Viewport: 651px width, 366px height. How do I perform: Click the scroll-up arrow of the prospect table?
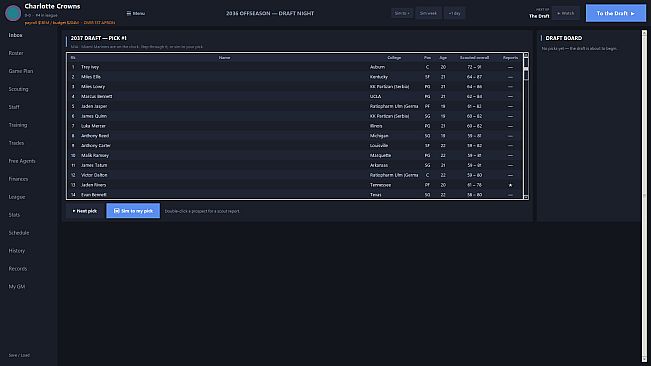coord(526,55)
